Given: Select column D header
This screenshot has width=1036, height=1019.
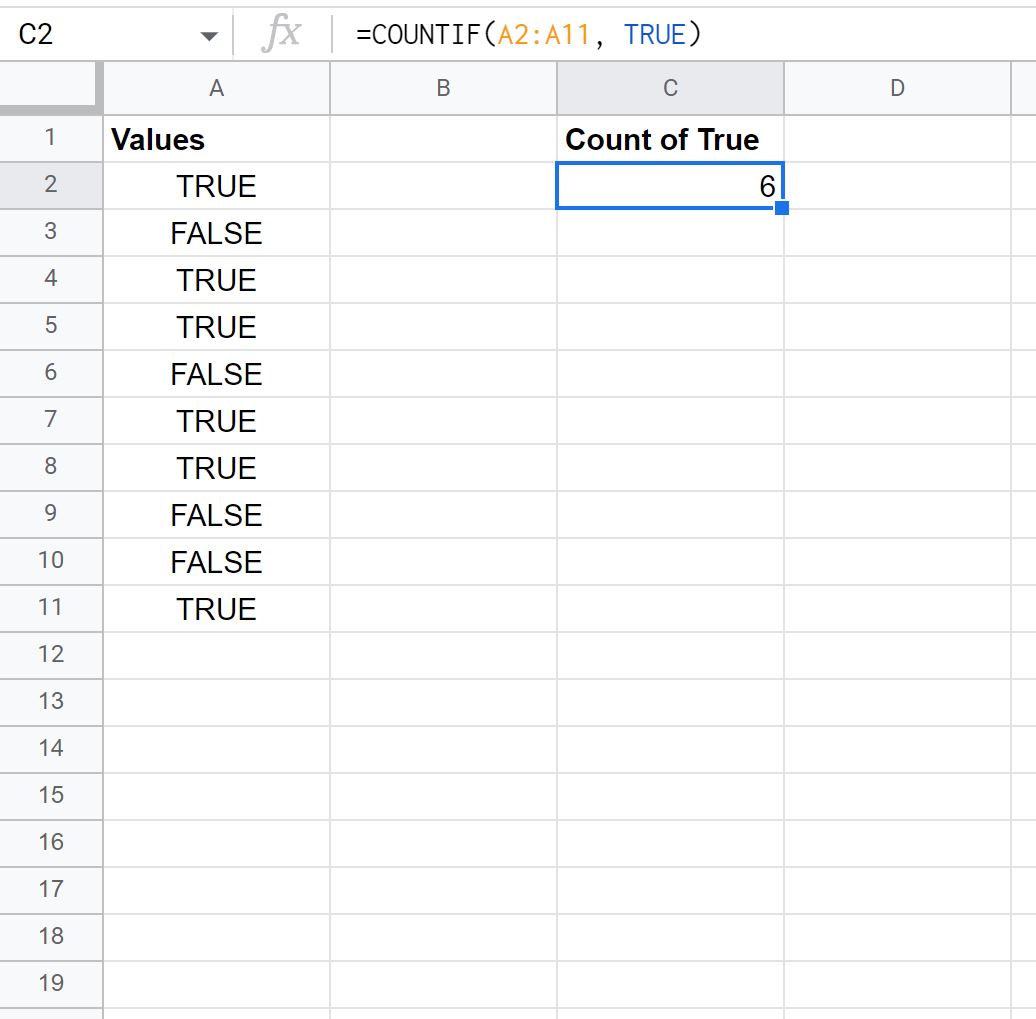Looking at the screenshot, I should pos(897,88).
